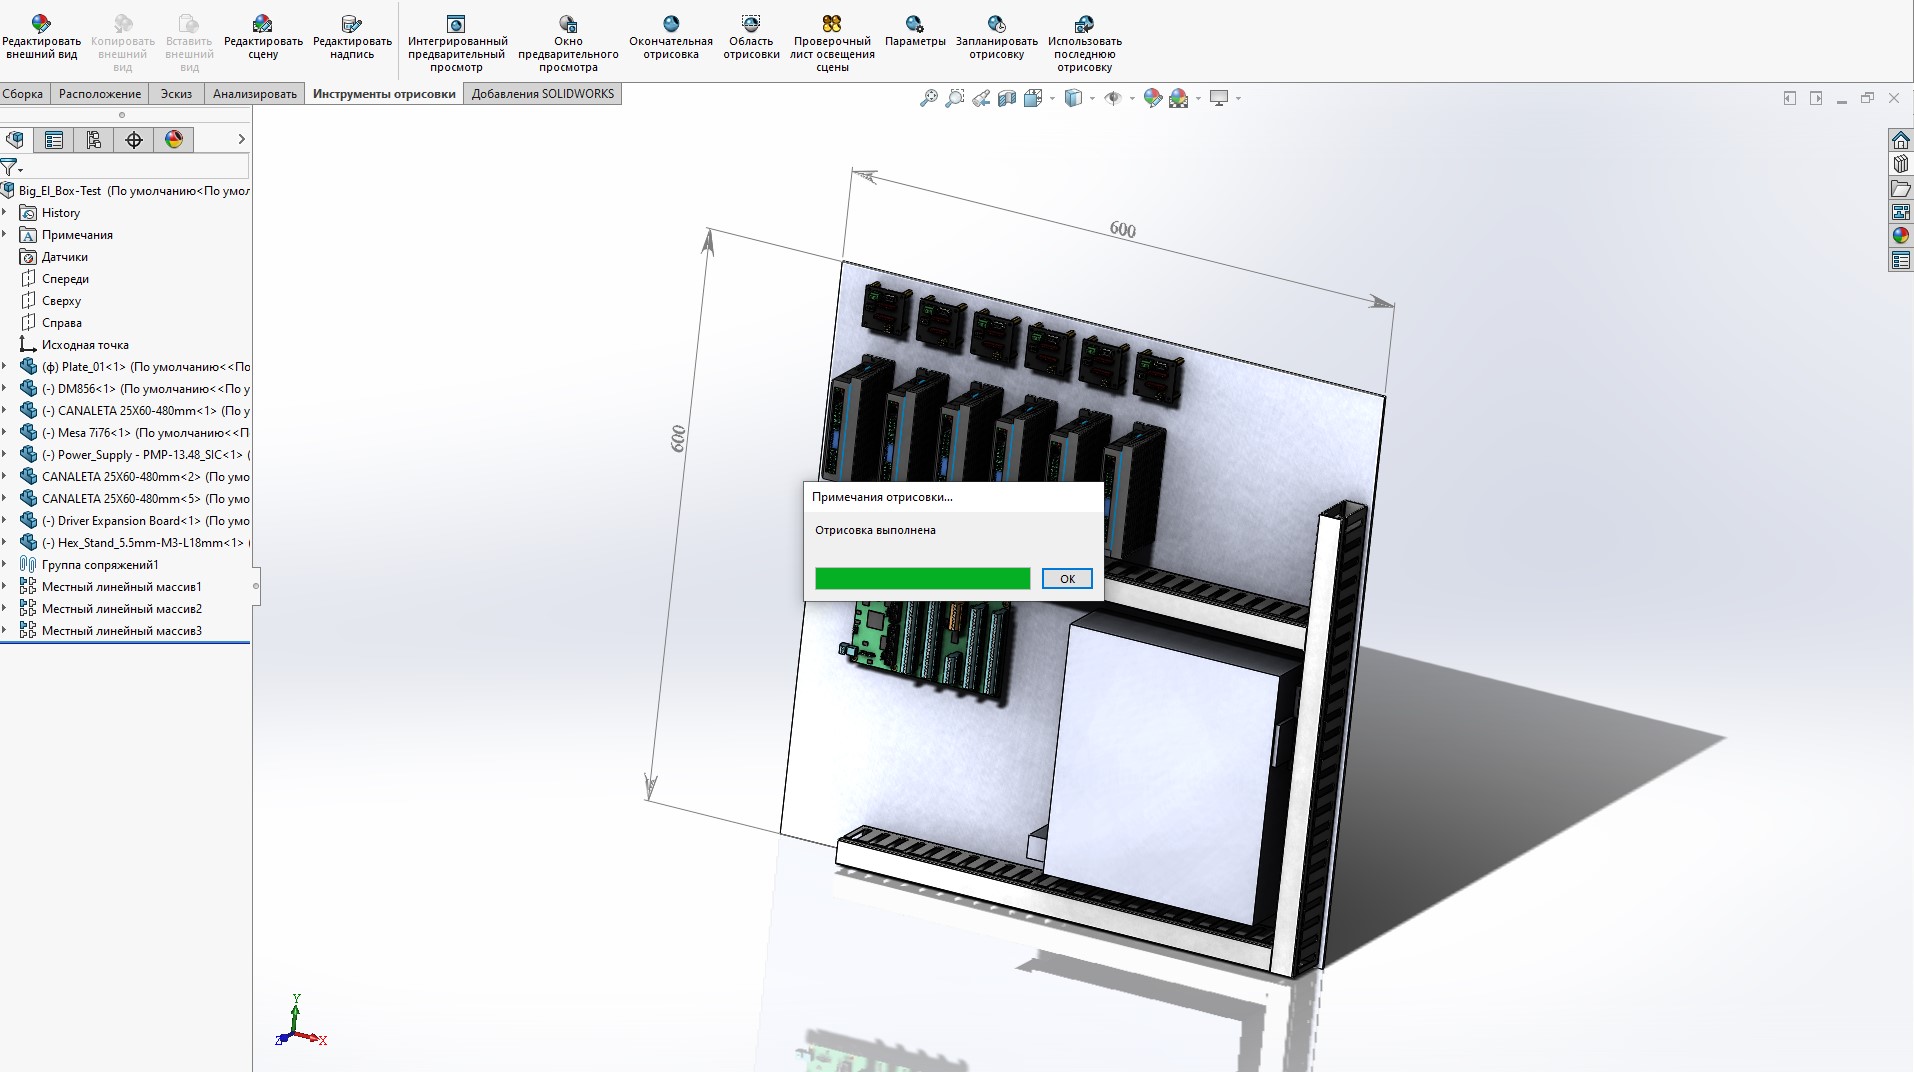
Task: Open Эскиз ribbon tab
Action: pos(176,94)
